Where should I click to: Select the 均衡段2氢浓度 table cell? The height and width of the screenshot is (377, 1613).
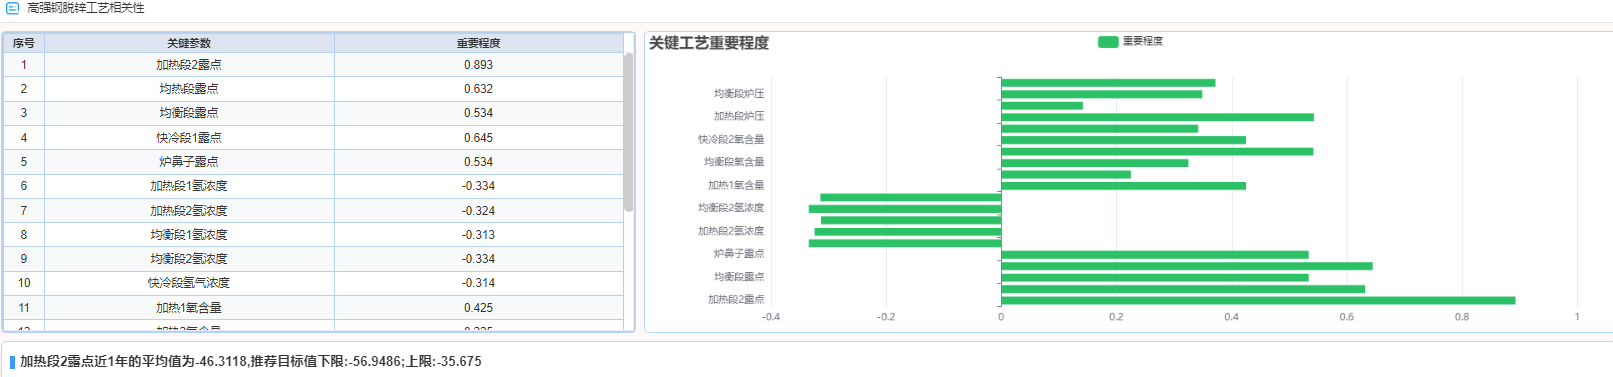tap(189, 259)
